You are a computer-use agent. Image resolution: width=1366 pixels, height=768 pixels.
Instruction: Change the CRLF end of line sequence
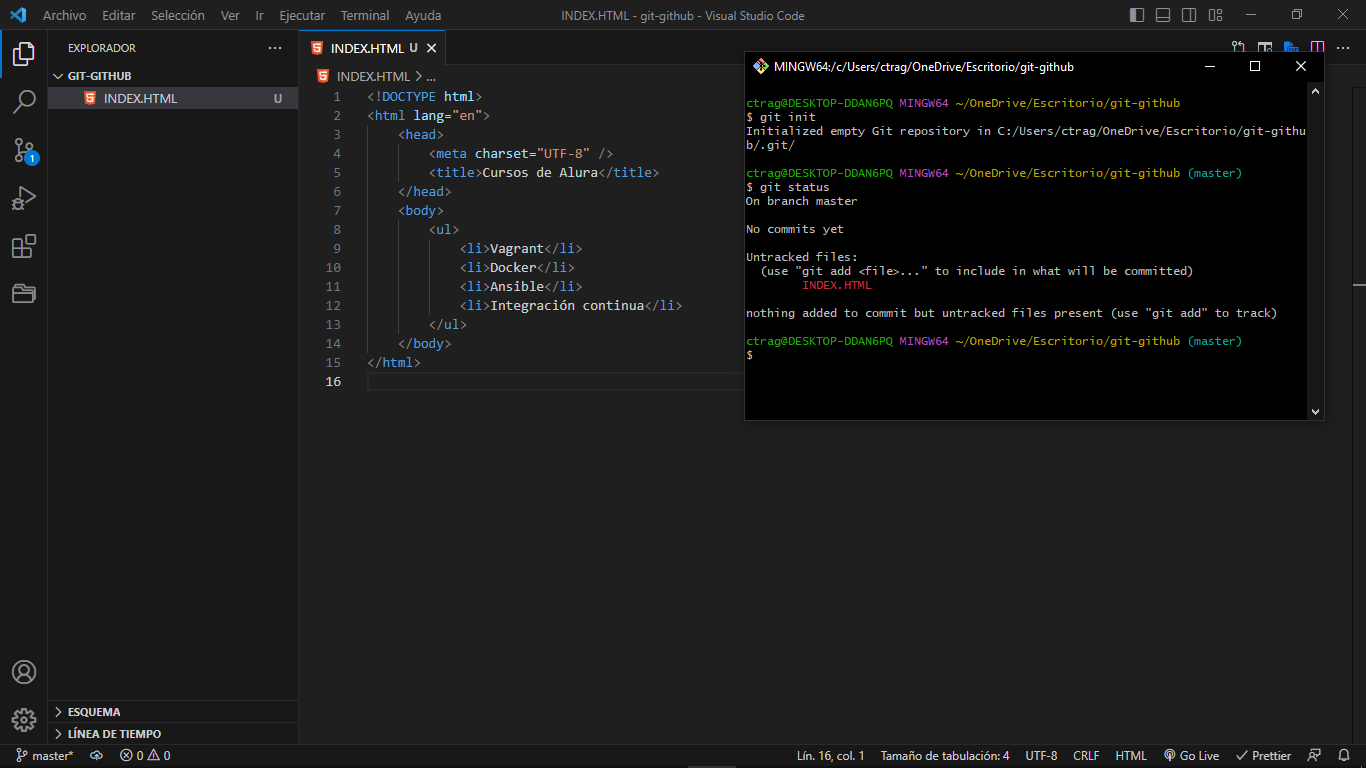pos(1086,756)
